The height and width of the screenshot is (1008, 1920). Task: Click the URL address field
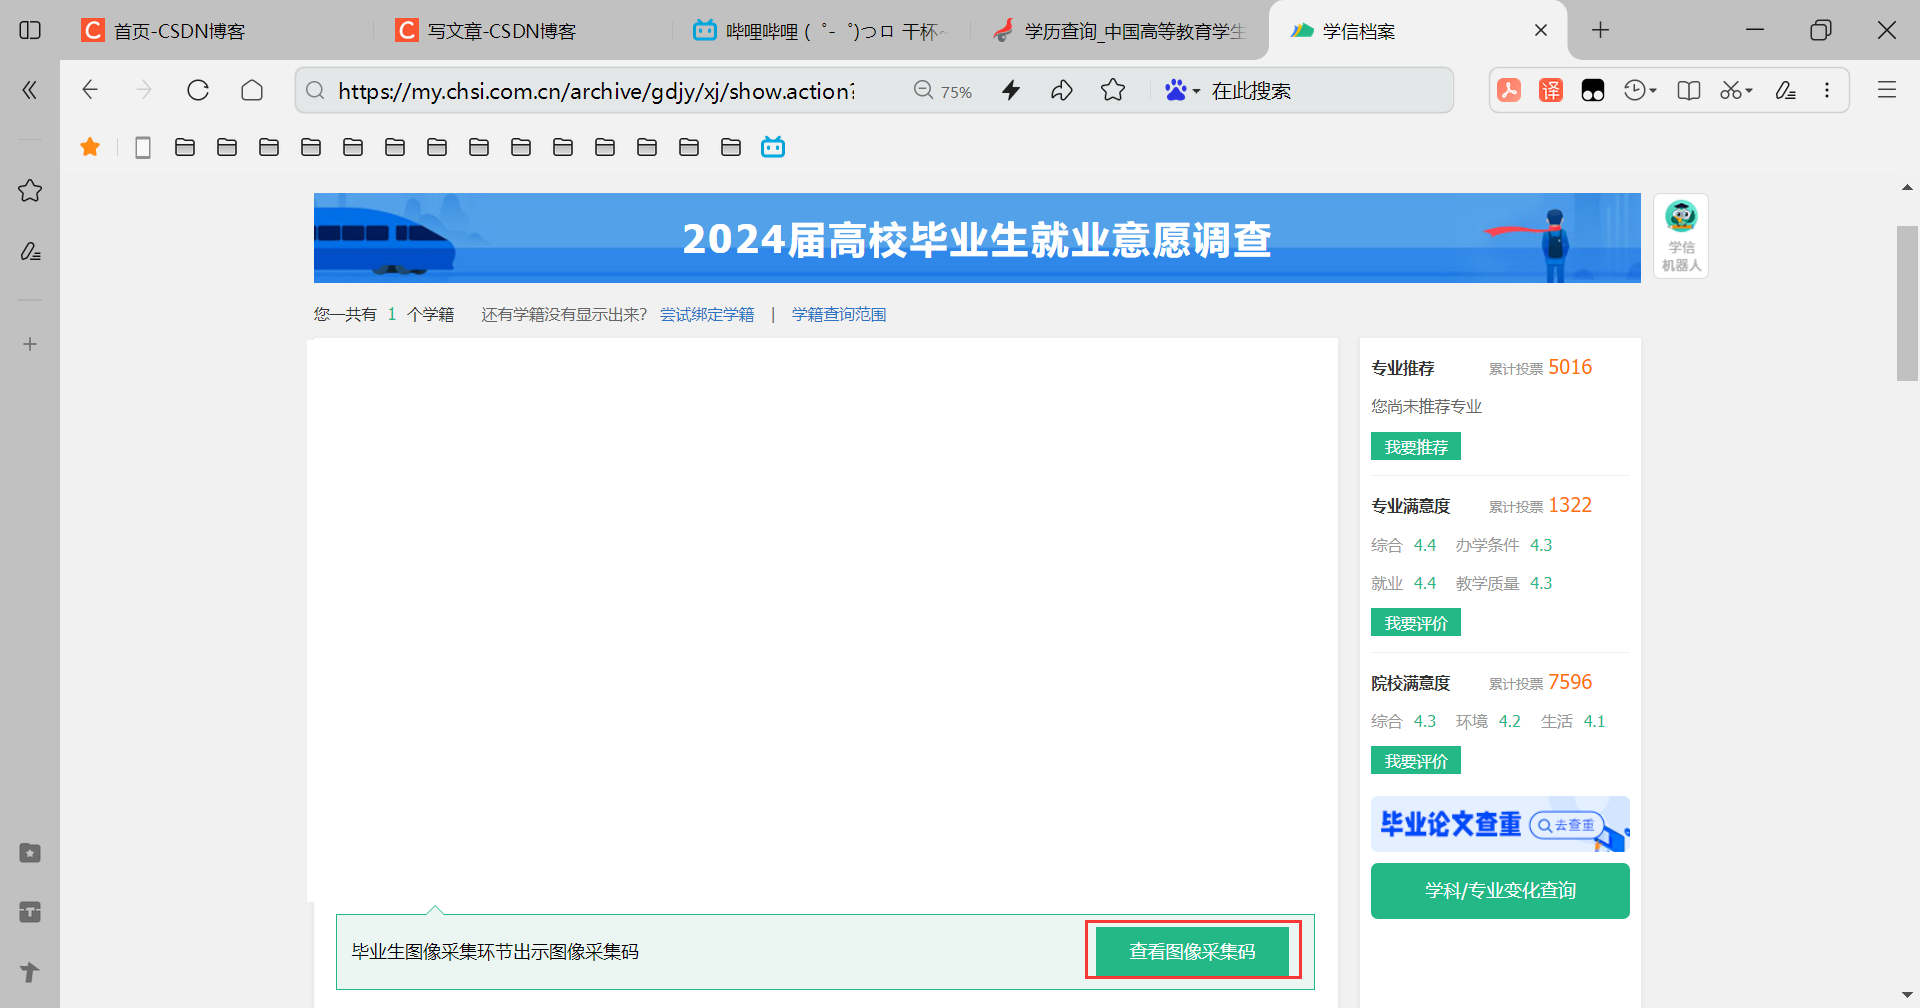596,91
